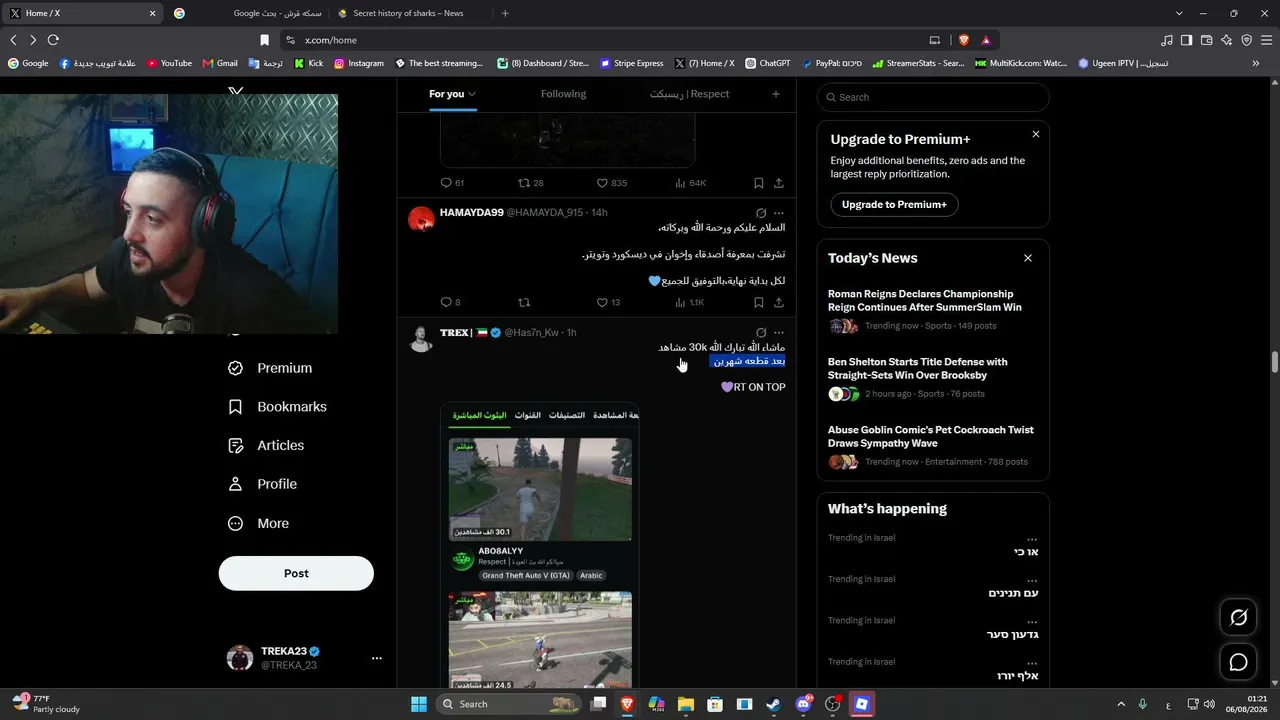Open the YouTube bookmark in bookmarks bar
Image resolution: width=1280 pixels, height=720 pixels.
tap(169, 63)
